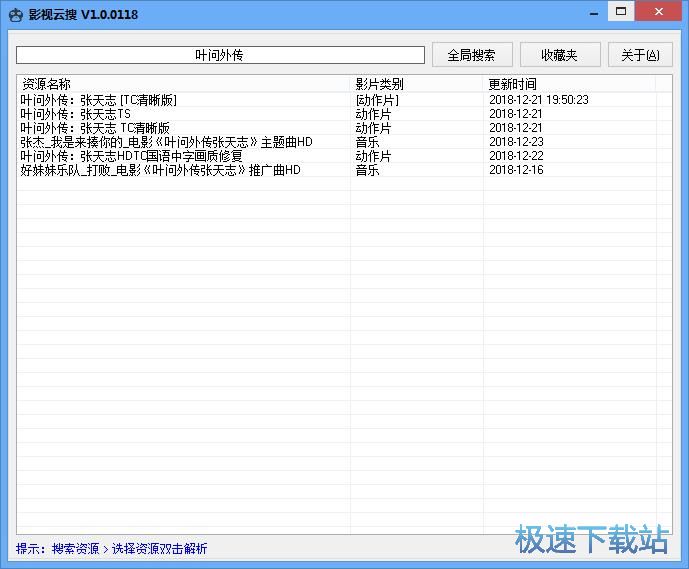Screen dimensions: 689x569
Task: Click the search input field containing 叶问外传
Action: click(220, 55)
